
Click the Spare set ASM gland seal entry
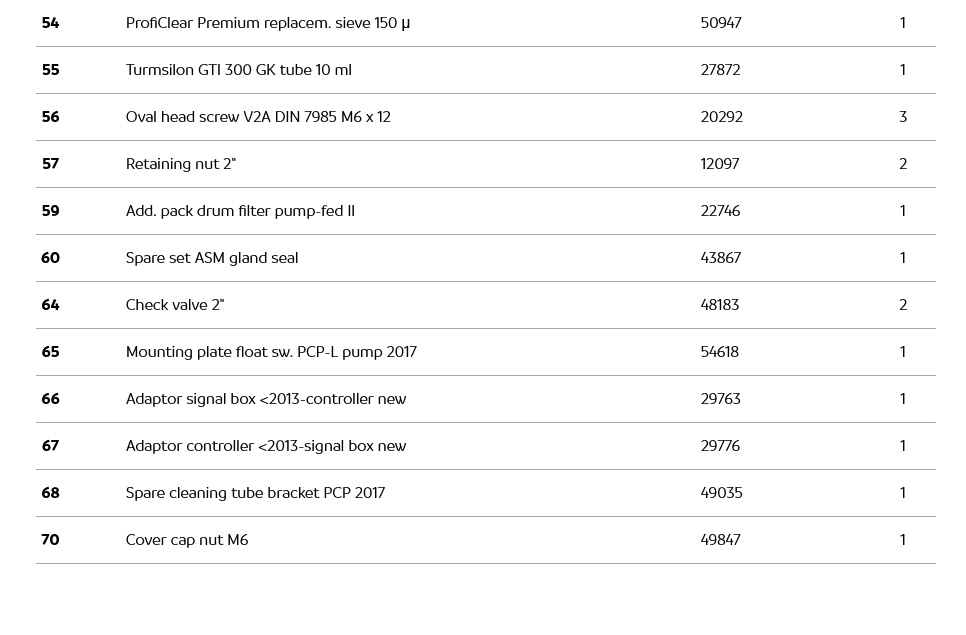[212, 258]
